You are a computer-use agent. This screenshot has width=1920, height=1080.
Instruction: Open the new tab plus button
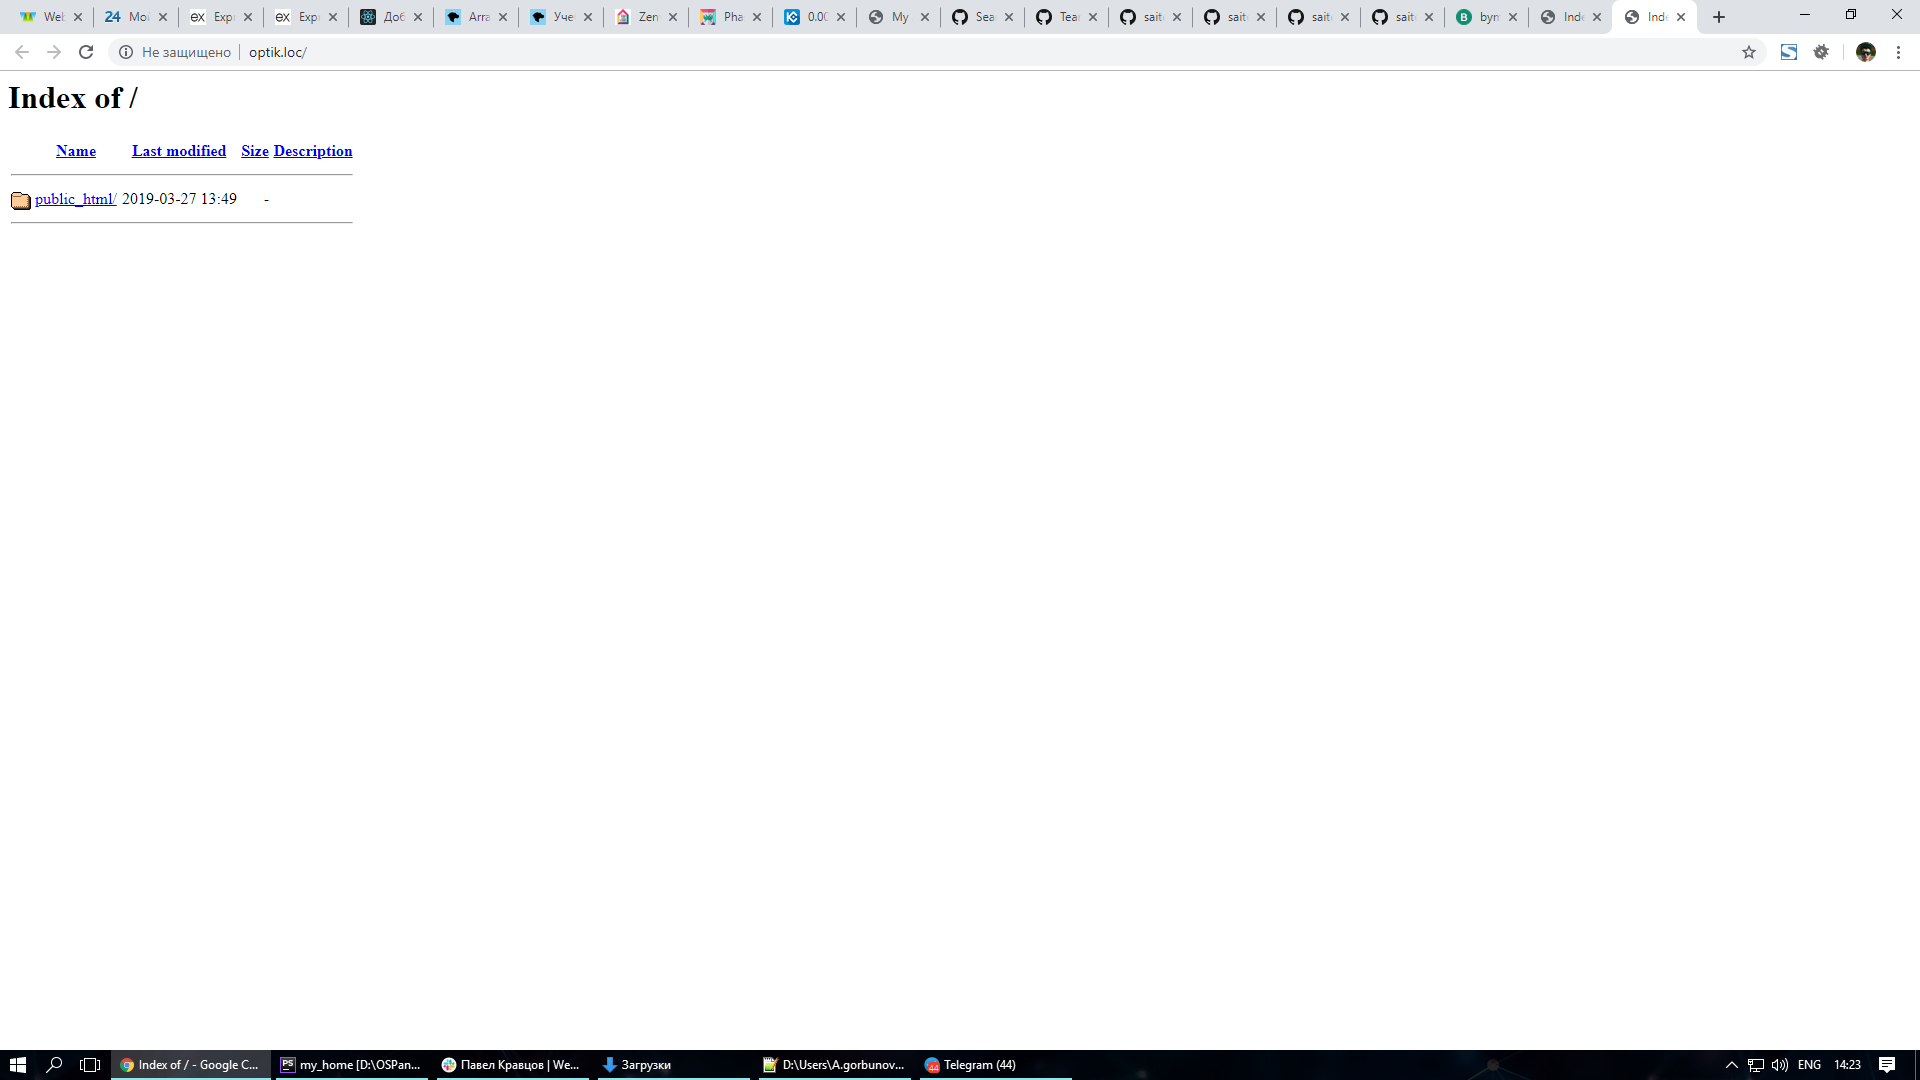tap(1719, 17)
